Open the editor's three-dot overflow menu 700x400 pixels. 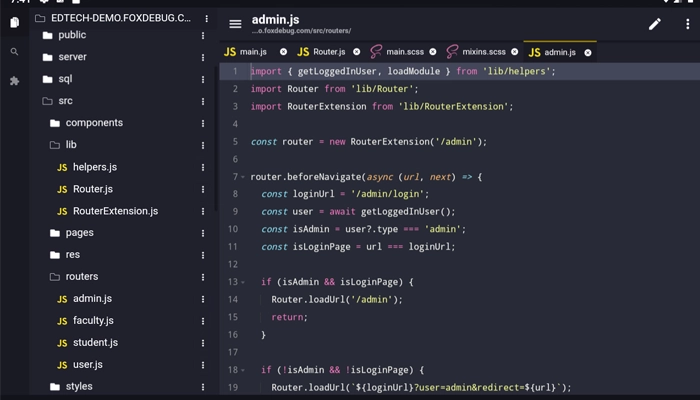coord(687,24)
